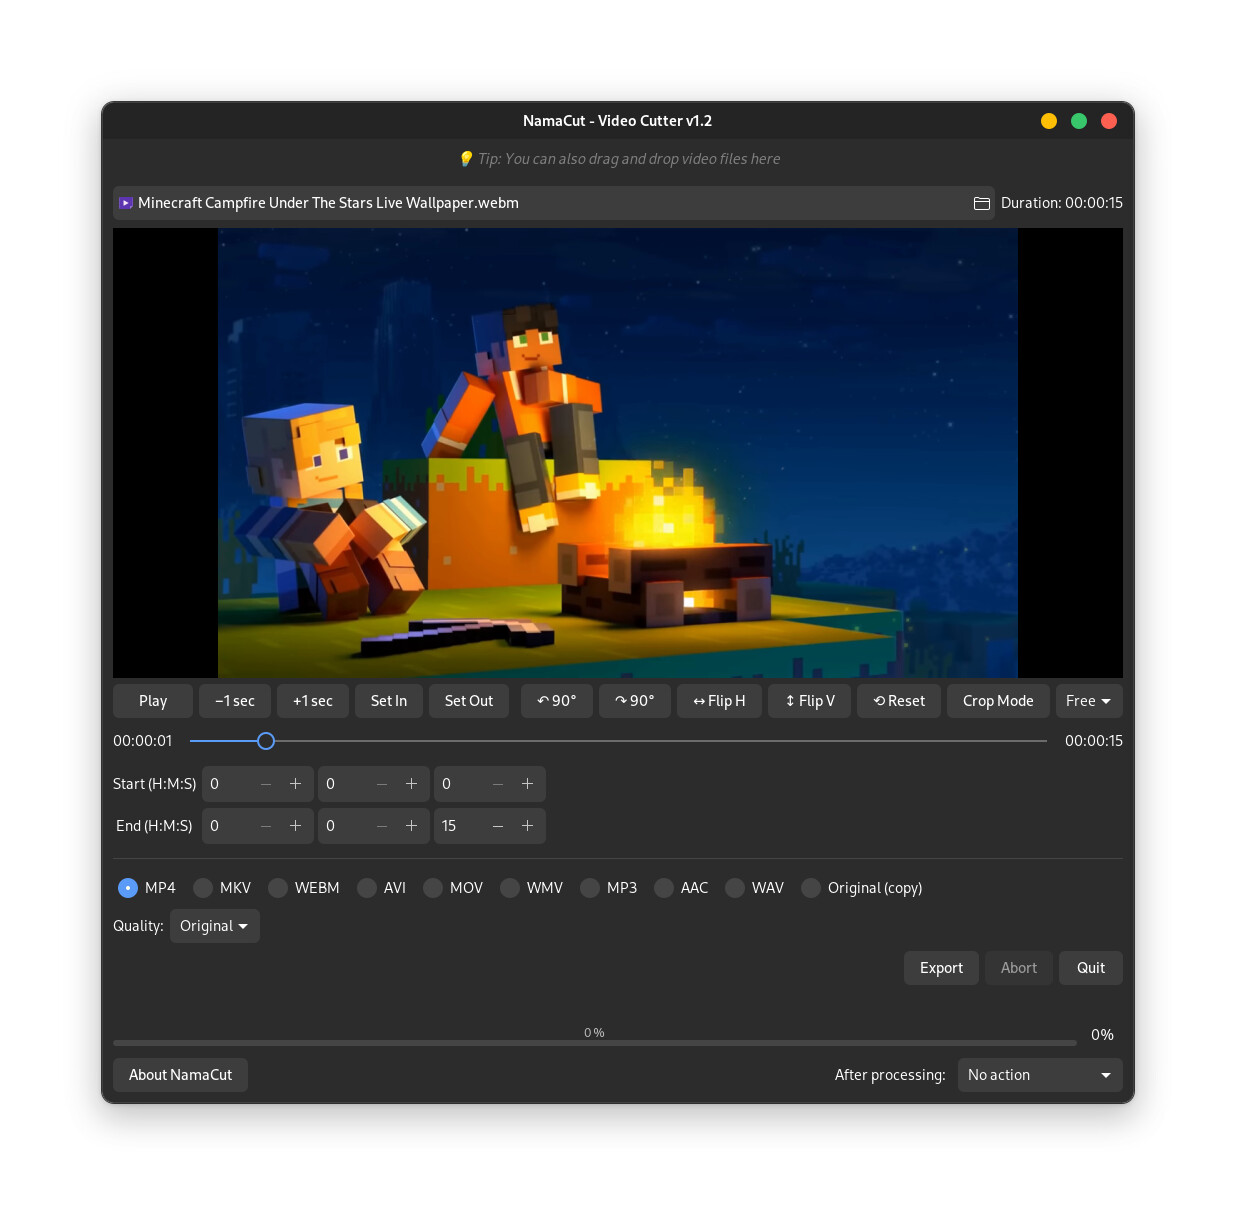
Task: Reset video transformations
Action: [898, 701]
